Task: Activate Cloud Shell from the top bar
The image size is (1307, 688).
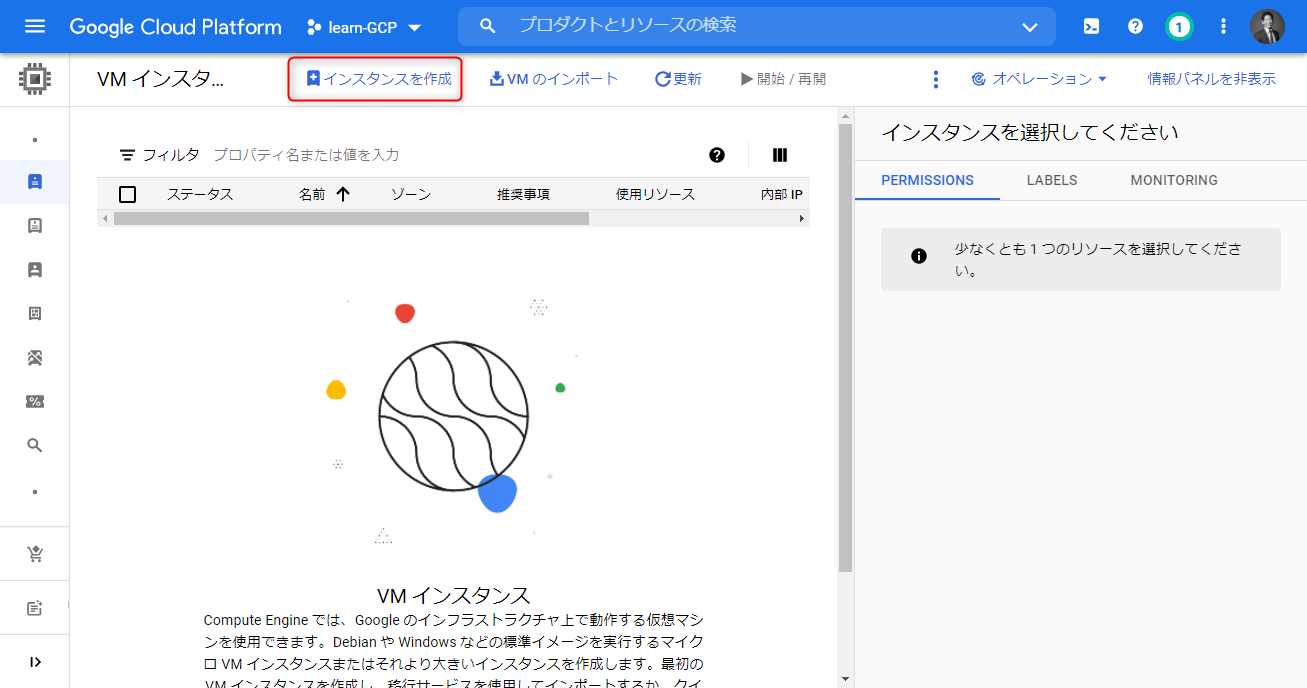Action: point(1092,27)
